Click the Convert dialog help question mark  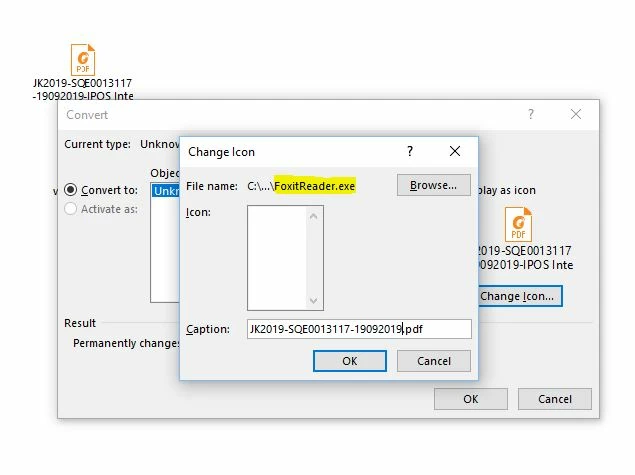click(531, 114)
